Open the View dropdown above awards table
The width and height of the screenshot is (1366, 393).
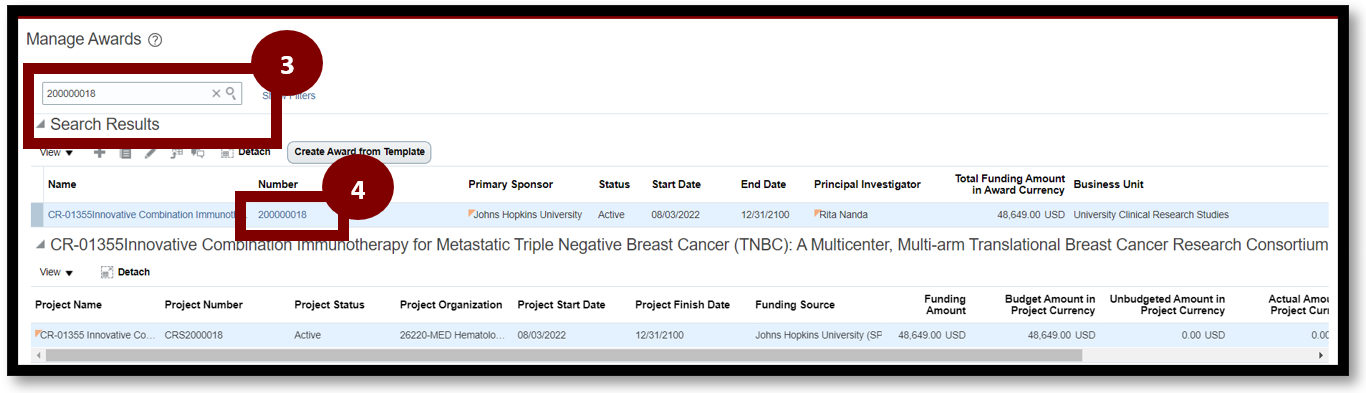(56, 153)
